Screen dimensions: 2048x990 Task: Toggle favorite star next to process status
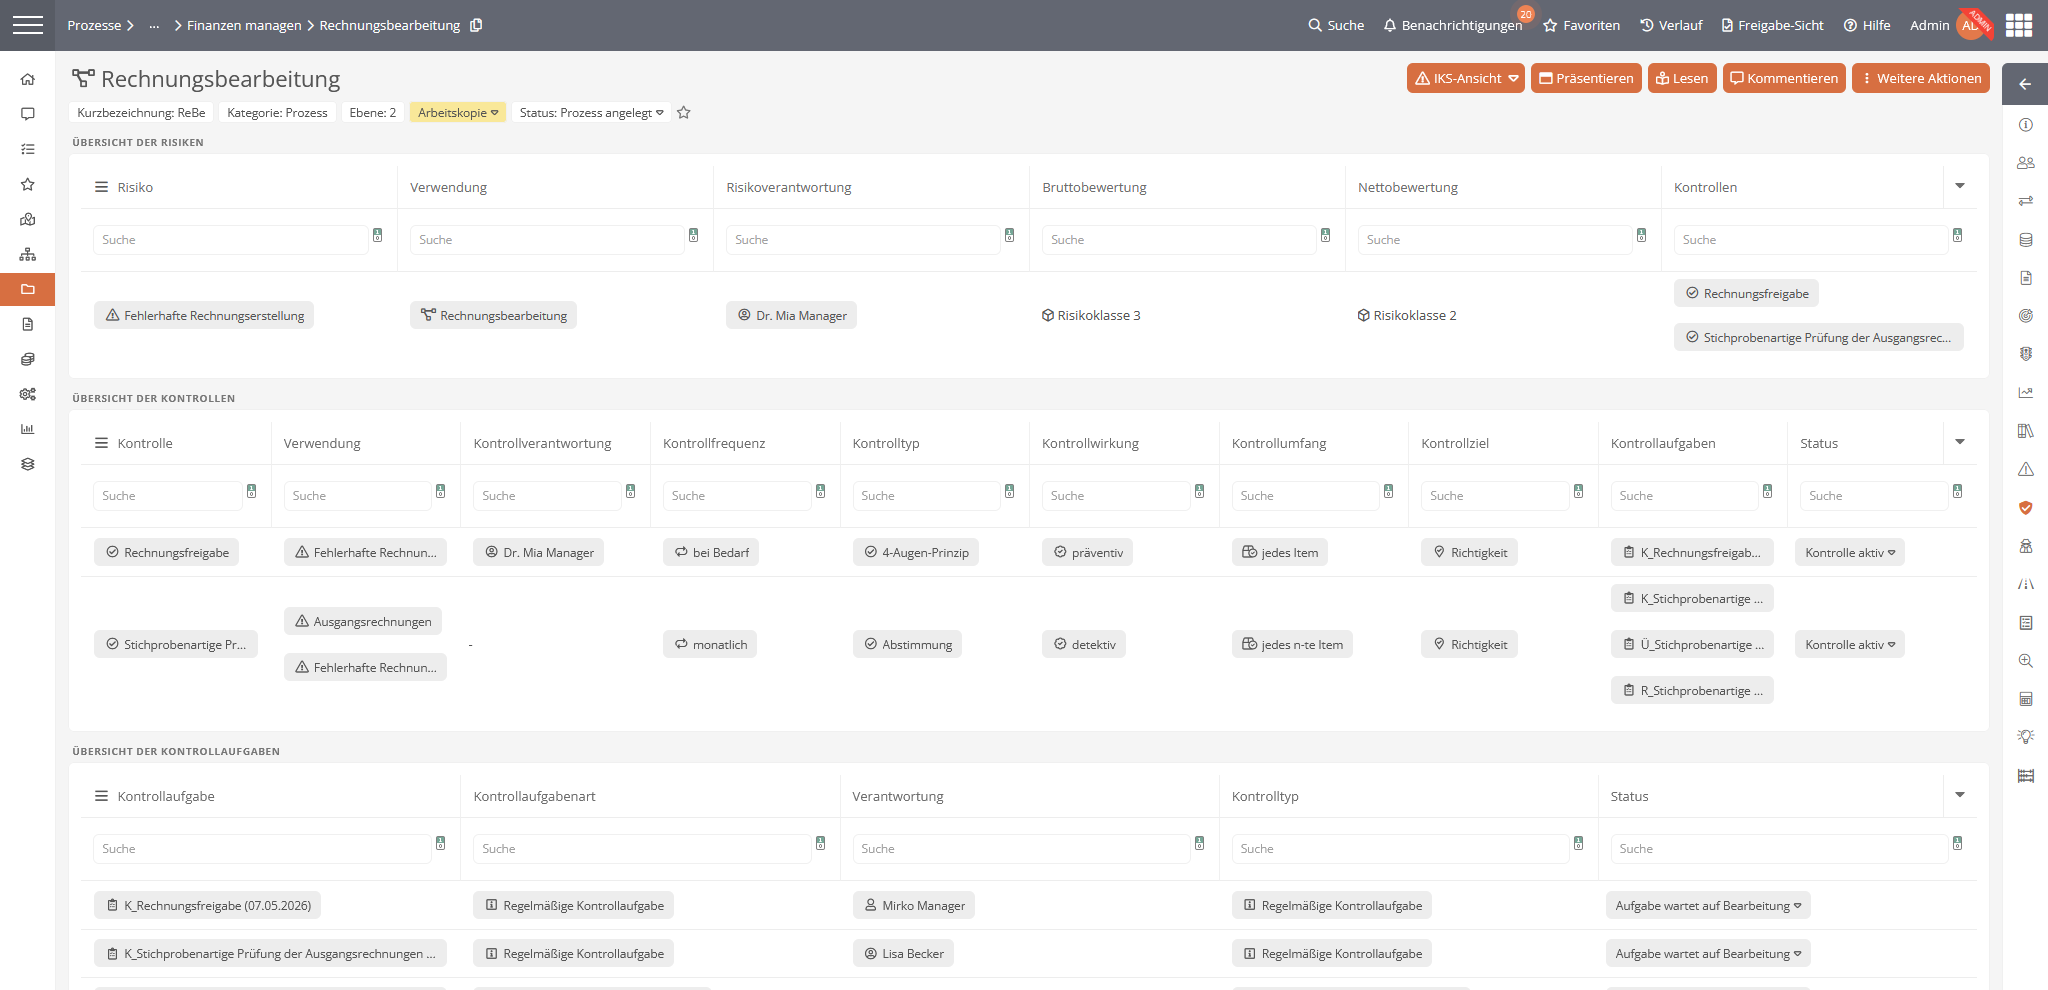point(684,113)
